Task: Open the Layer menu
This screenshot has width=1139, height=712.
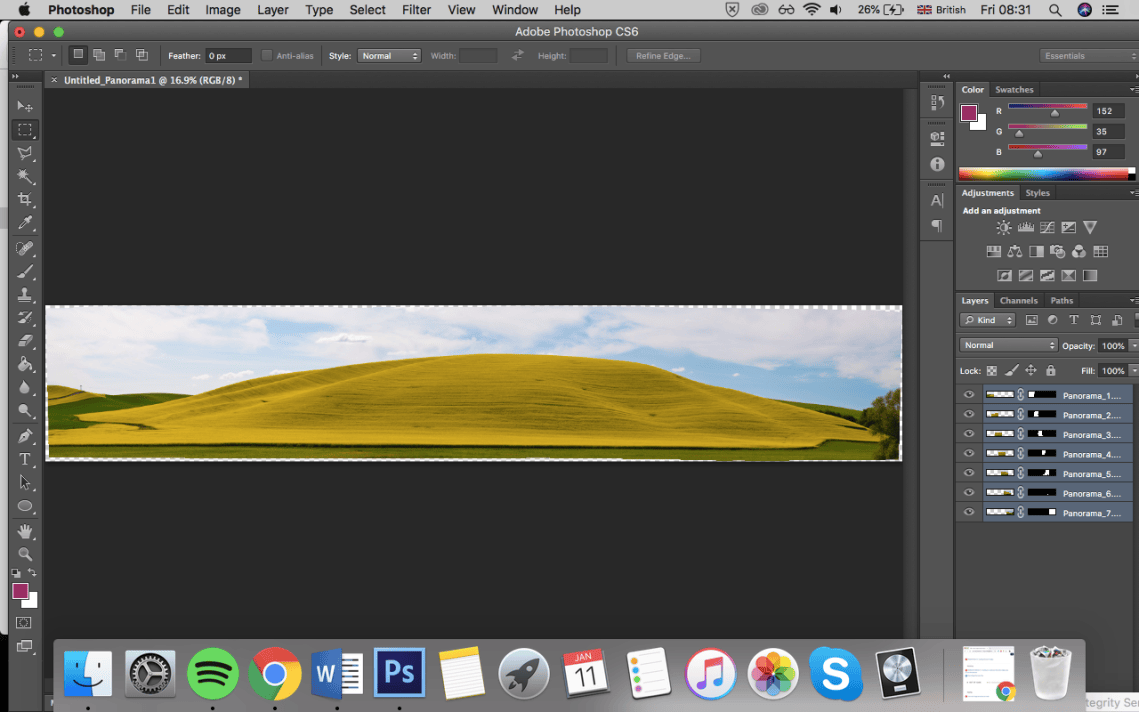Action: [272, 10]
